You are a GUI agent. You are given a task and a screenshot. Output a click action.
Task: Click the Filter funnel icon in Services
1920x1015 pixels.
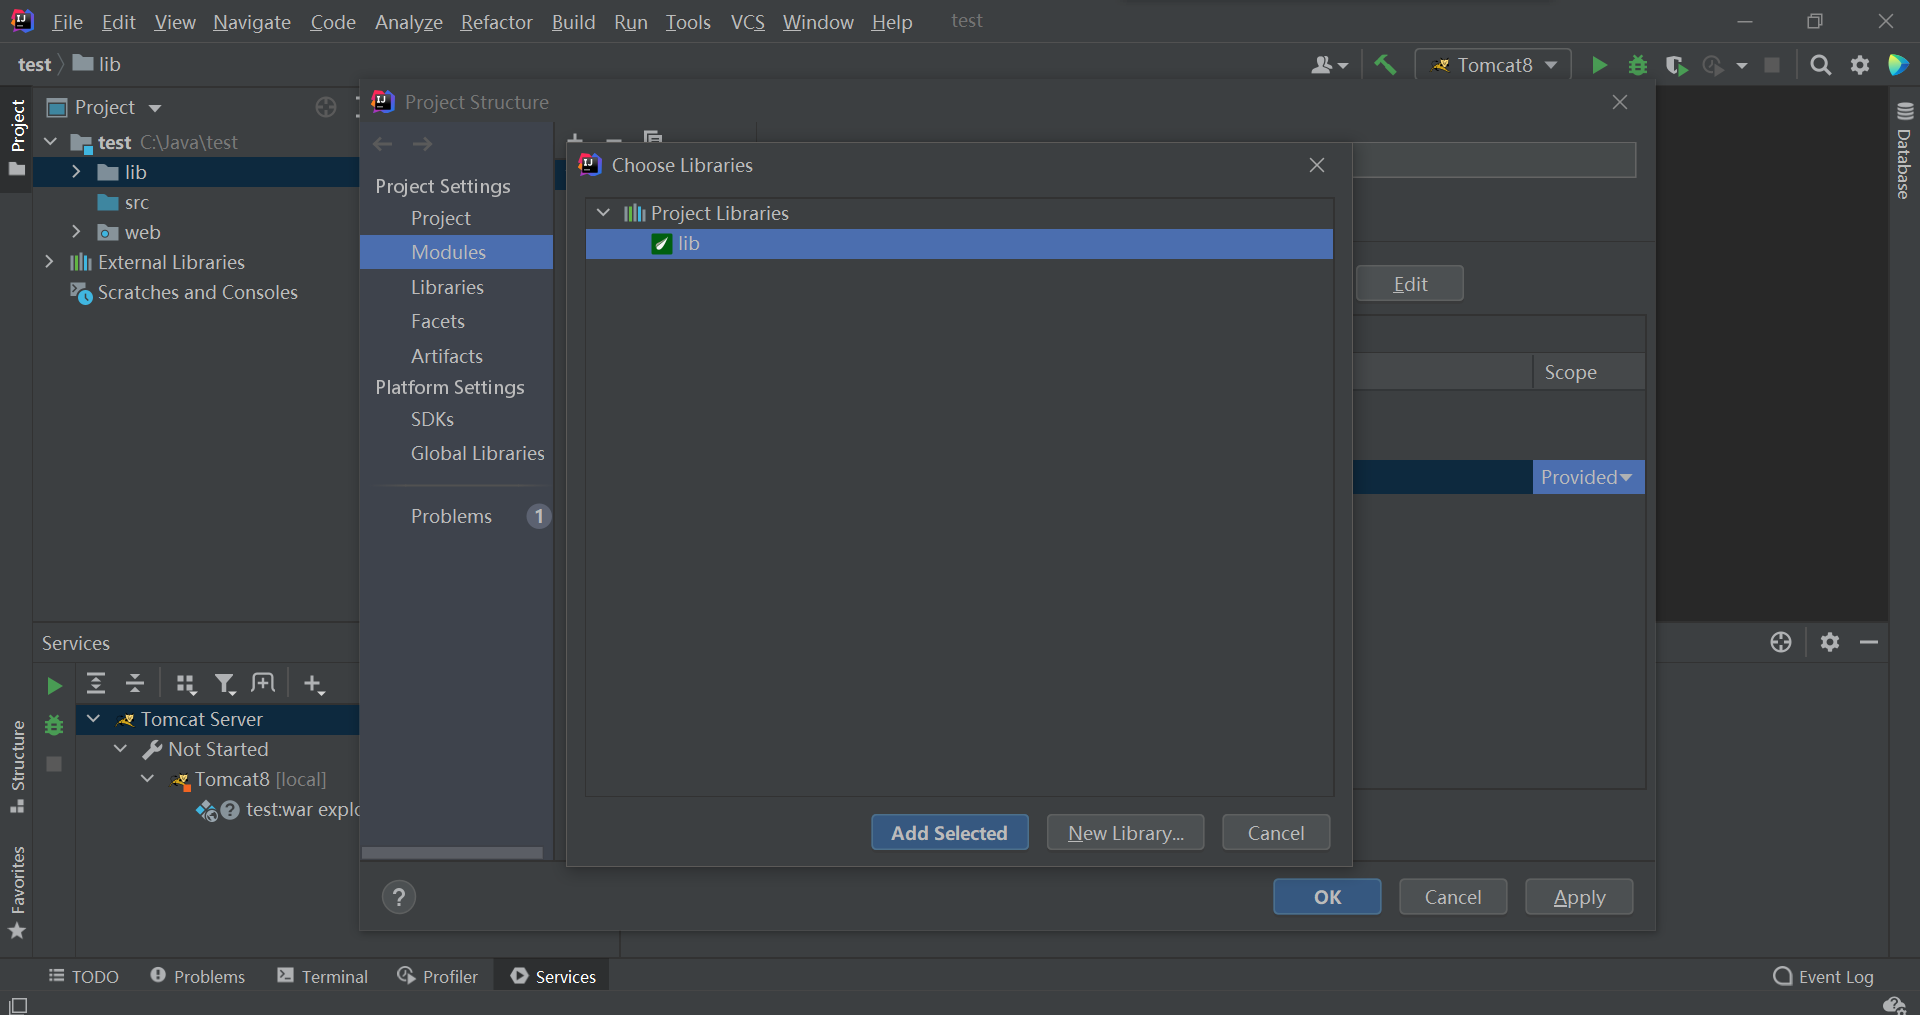(x=225, y=684)
